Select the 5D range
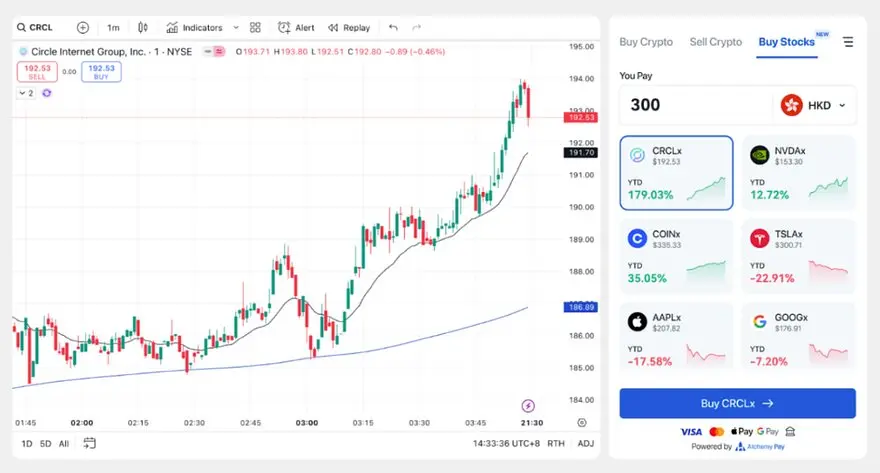880x473 pixels. (x=45, y=444)
